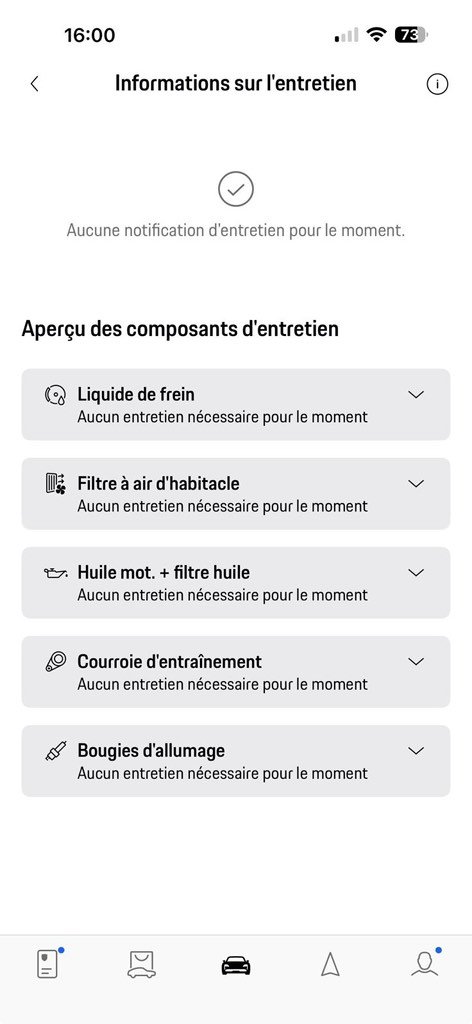Tap the cabin air filter icon
This screenshot has width=472, height=1024.
click(x=55, y=484)
